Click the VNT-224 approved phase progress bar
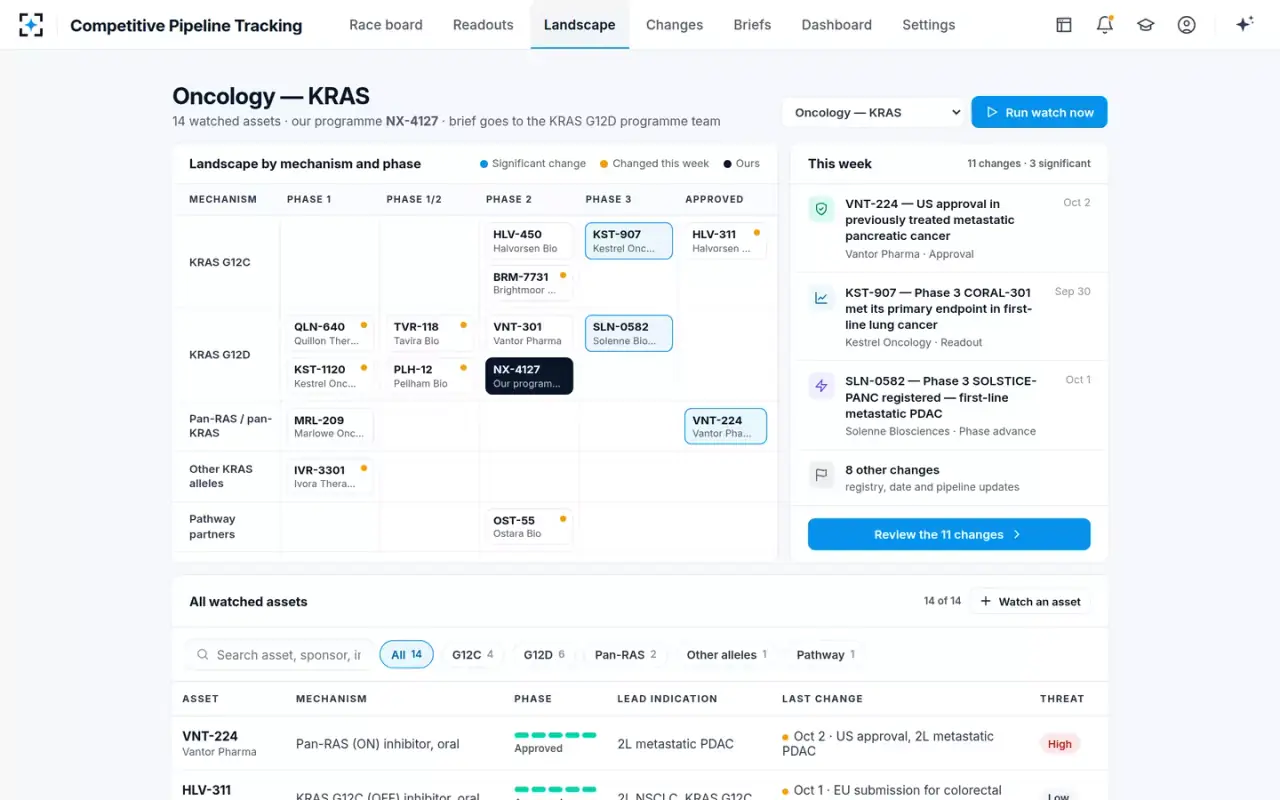 coord(555,735)
